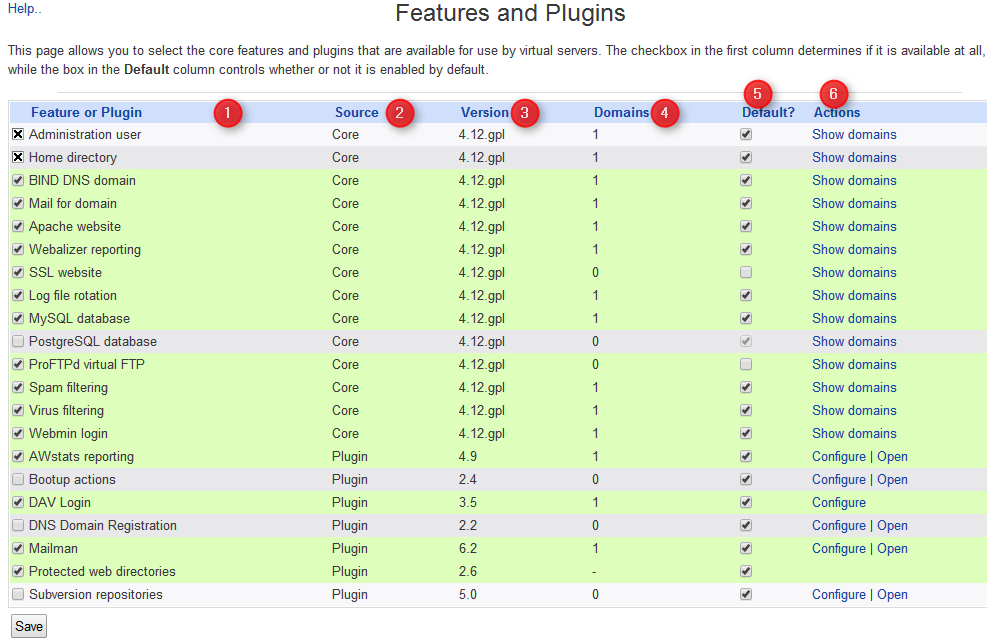Click the red annotation marker numbered 3
The width and height of the screenshot is (987, 640).
click(524, 113)
